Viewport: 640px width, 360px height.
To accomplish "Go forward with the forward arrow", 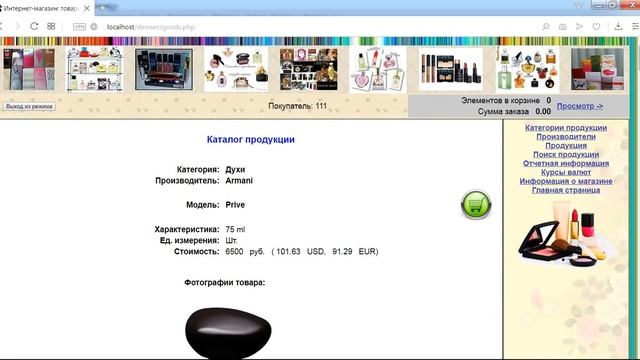I will (17, 26).
